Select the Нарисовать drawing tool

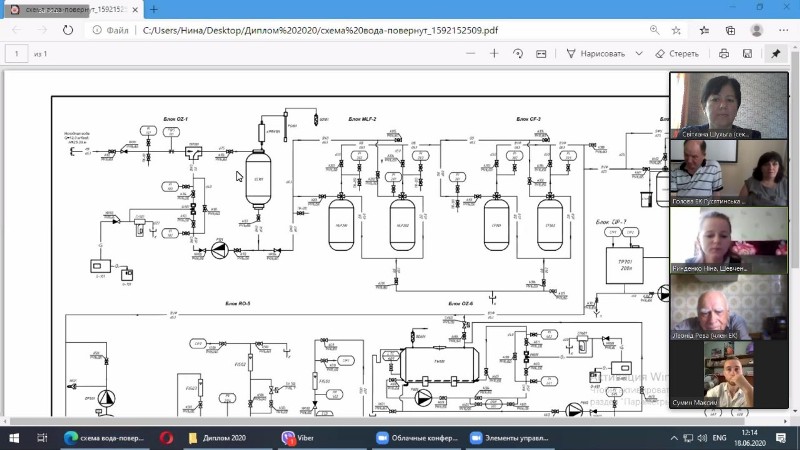click(x=595, y=54)
